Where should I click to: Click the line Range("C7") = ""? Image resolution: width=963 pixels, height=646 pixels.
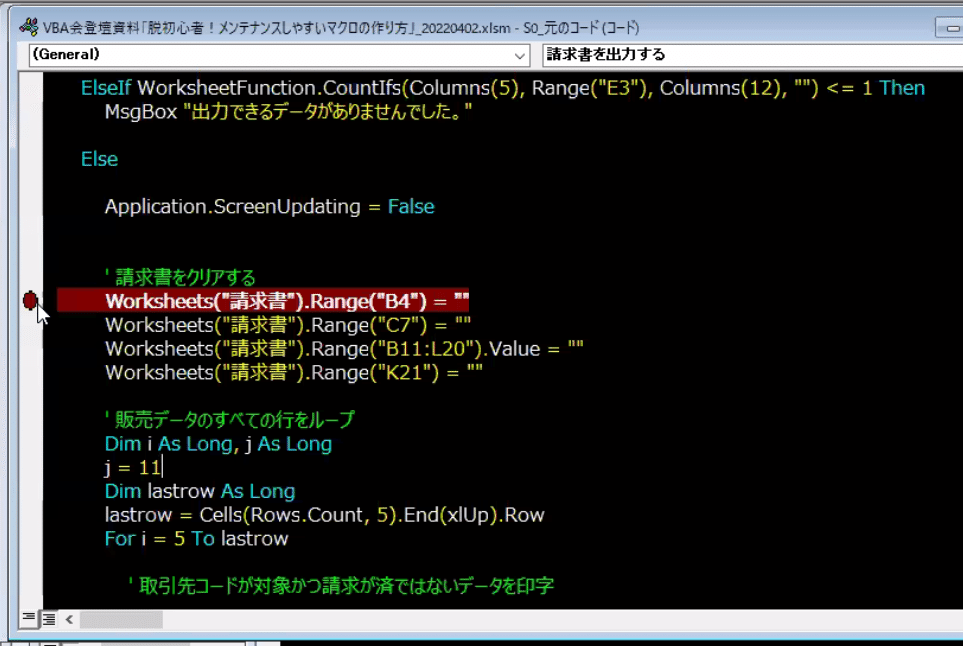click(288, 325)
